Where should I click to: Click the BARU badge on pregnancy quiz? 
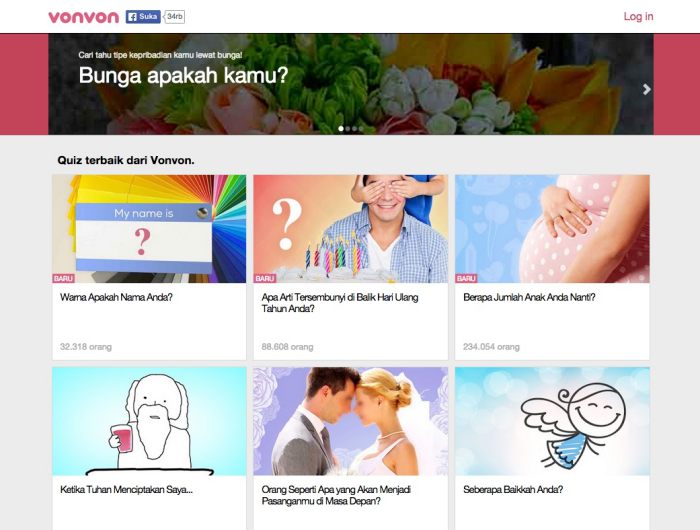466,278
